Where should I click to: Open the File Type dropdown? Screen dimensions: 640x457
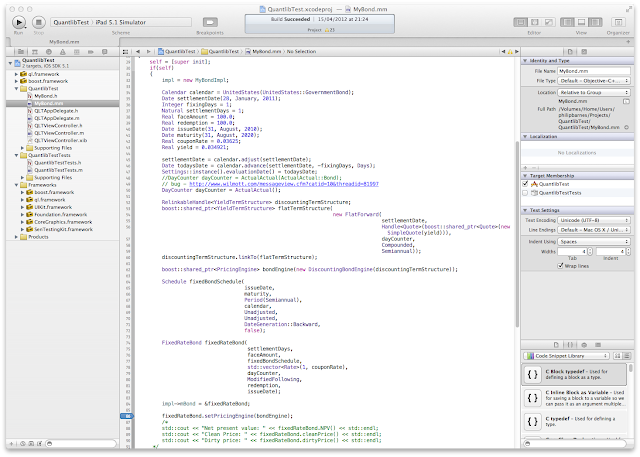click(594, 81)
